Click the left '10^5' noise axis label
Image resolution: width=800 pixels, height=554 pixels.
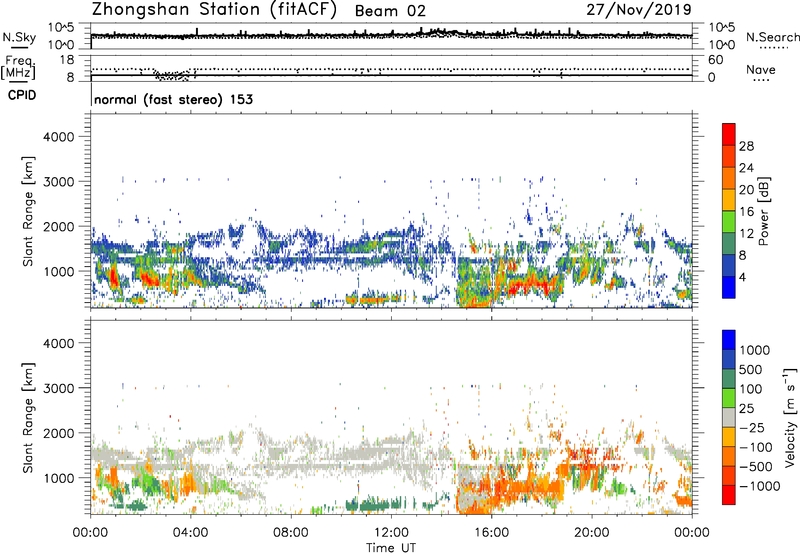pyautogui.click(x=61, y=28)
